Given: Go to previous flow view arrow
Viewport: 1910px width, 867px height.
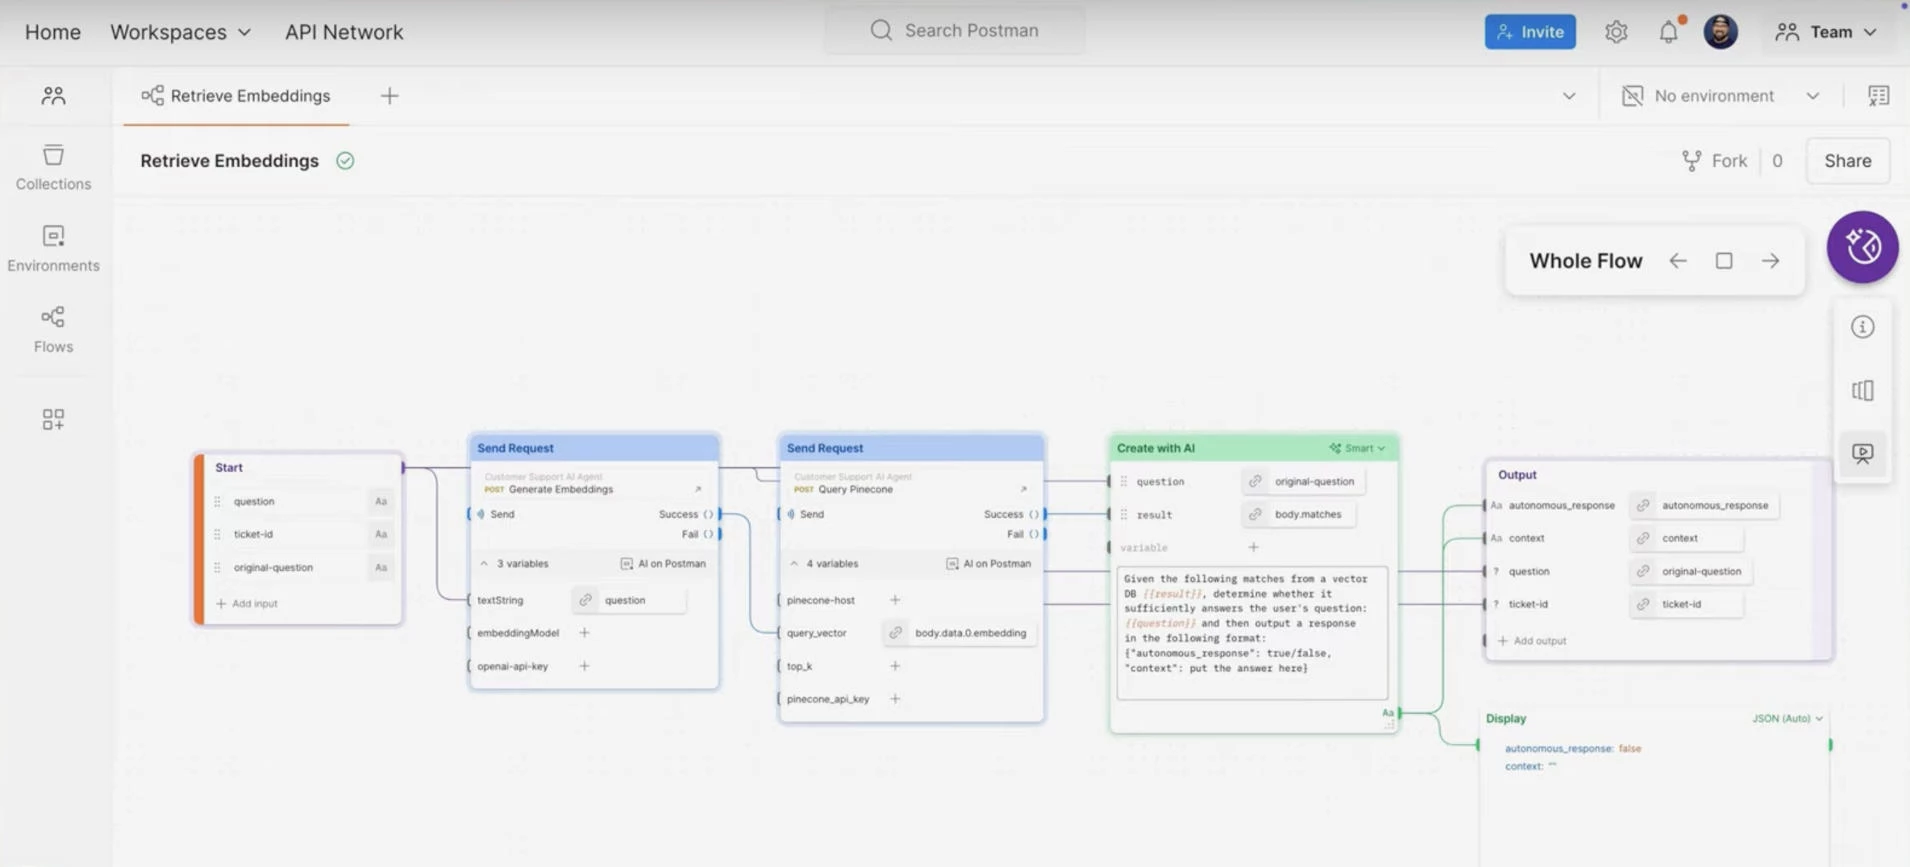Looking at the screenshot, I should pos(1677,260).
